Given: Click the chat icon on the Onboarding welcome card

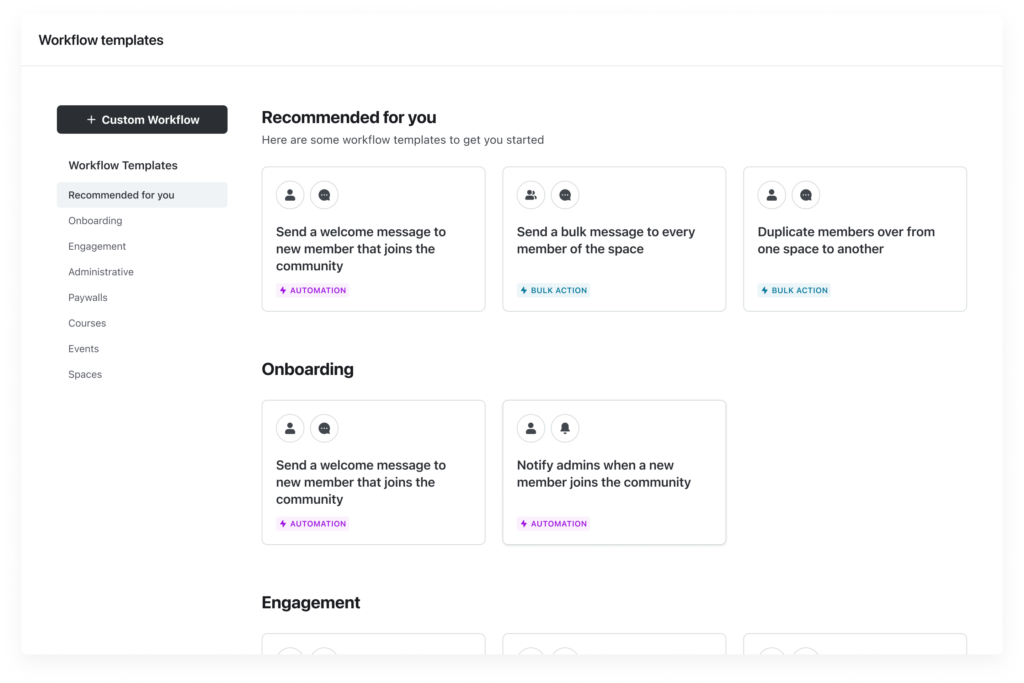Looking at the screenshot, I should (324, 427).
